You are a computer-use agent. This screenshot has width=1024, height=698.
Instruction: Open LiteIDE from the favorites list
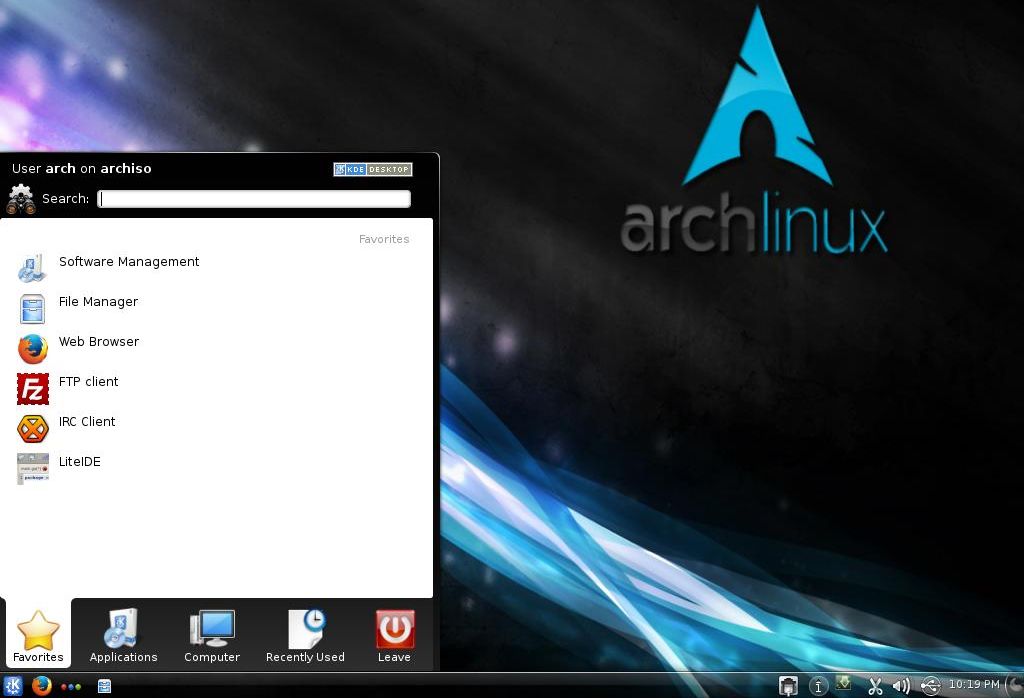(x=79, y=463)
